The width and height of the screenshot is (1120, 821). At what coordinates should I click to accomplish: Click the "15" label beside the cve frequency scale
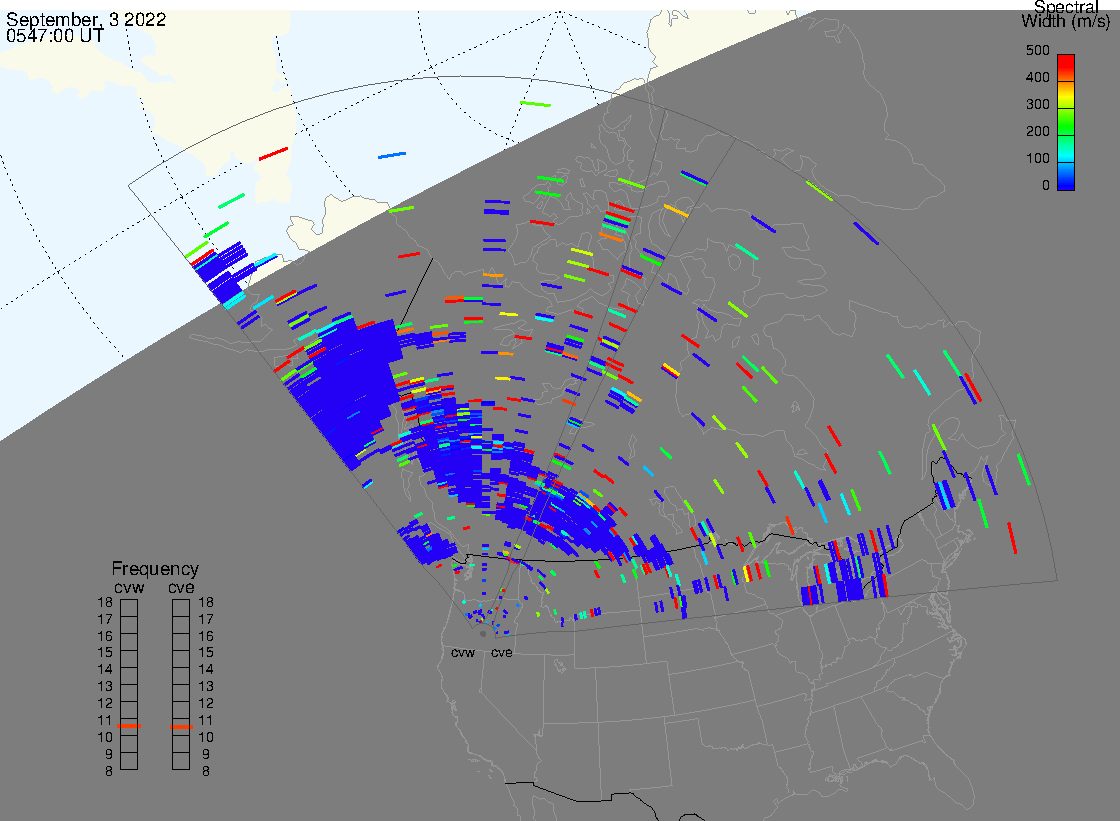point(206,652)
